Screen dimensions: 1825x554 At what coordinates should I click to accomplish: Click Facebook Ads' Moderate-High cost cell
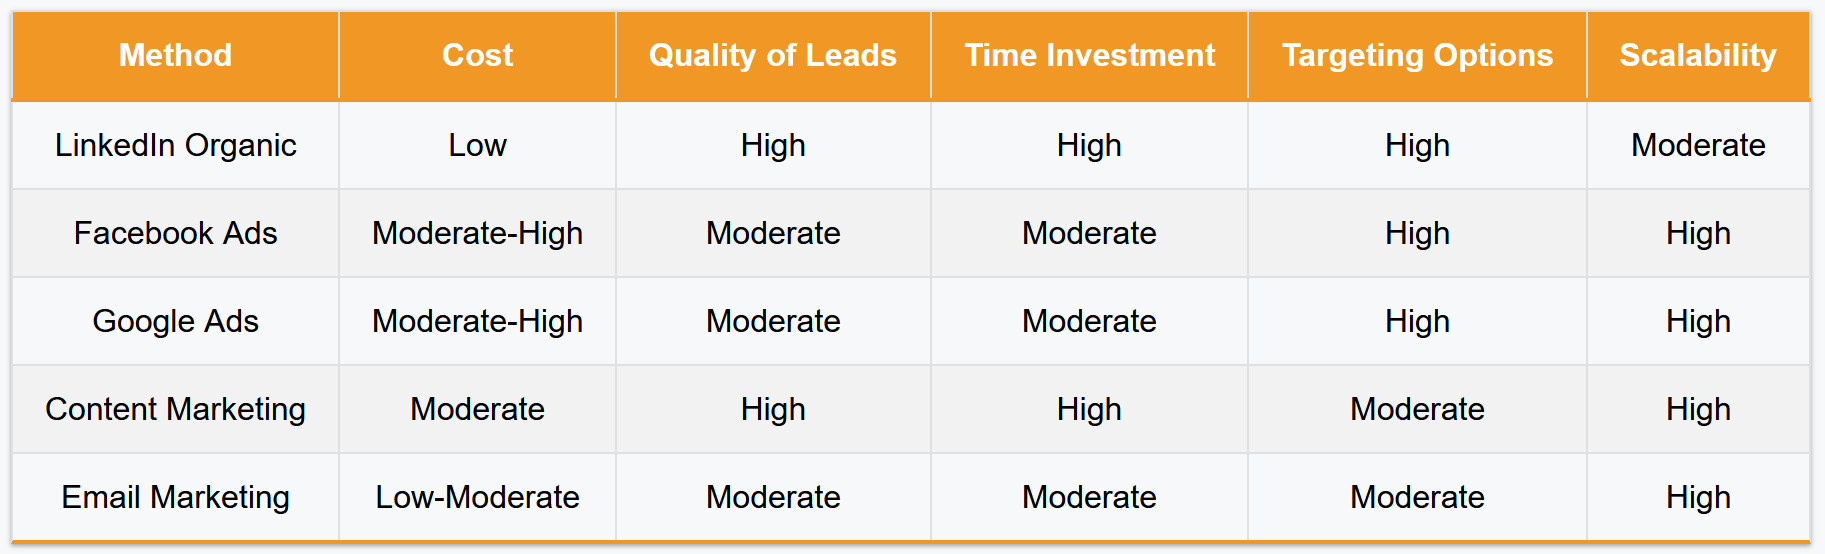point(477,233)
